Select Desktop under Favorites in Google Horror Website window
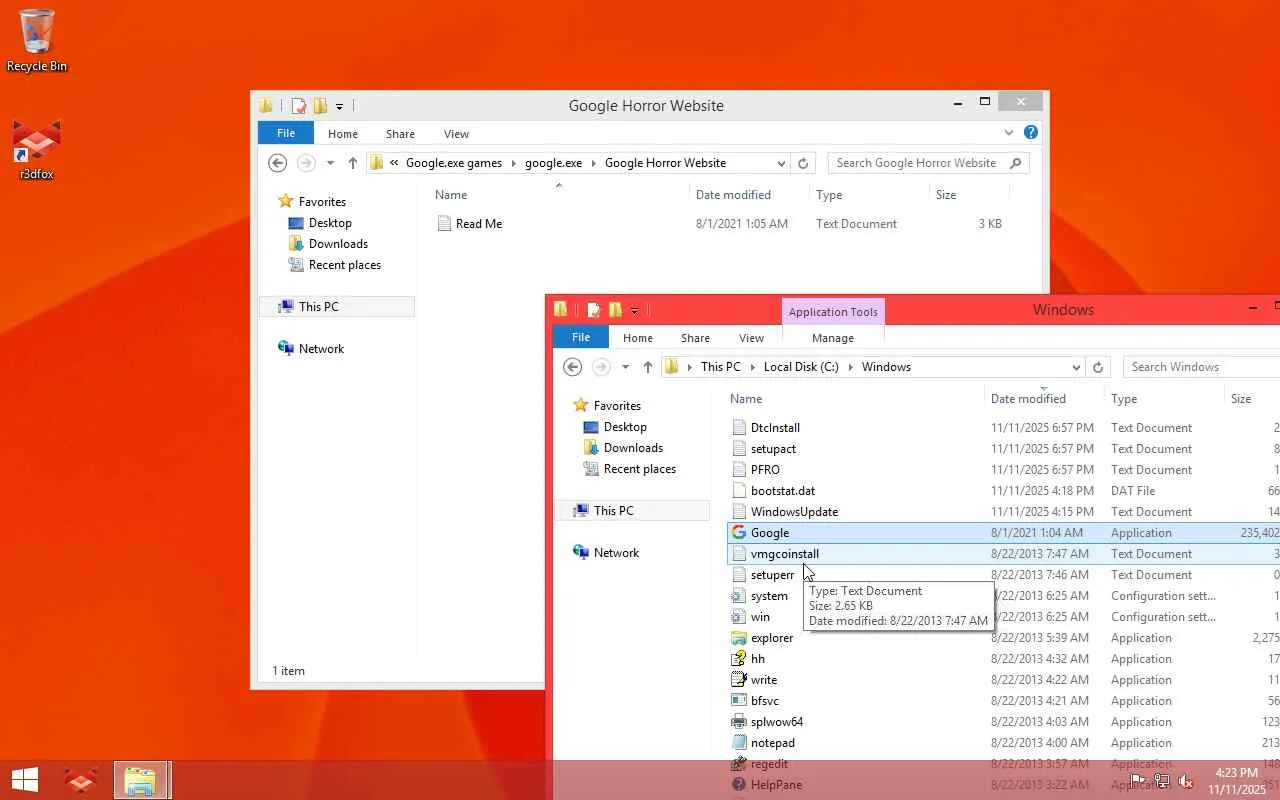This screenshot has height=800, width=1280. pos(330,223)
